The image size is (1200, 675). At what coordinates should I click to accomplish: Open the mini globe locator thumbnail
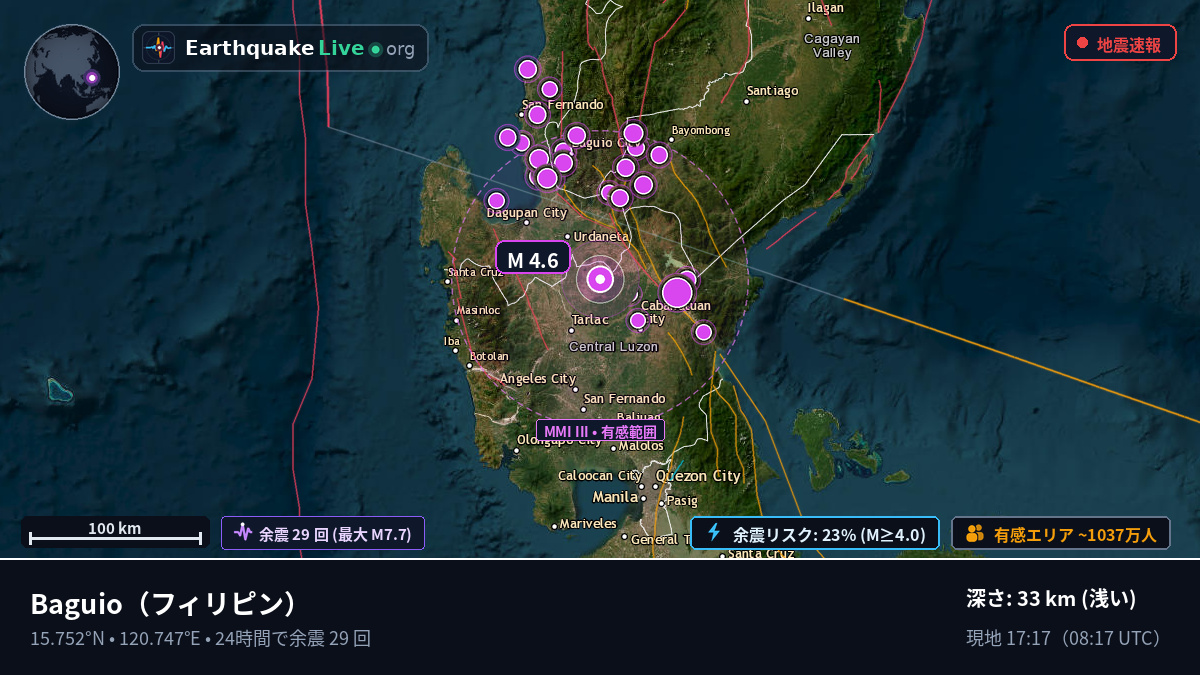72,72
